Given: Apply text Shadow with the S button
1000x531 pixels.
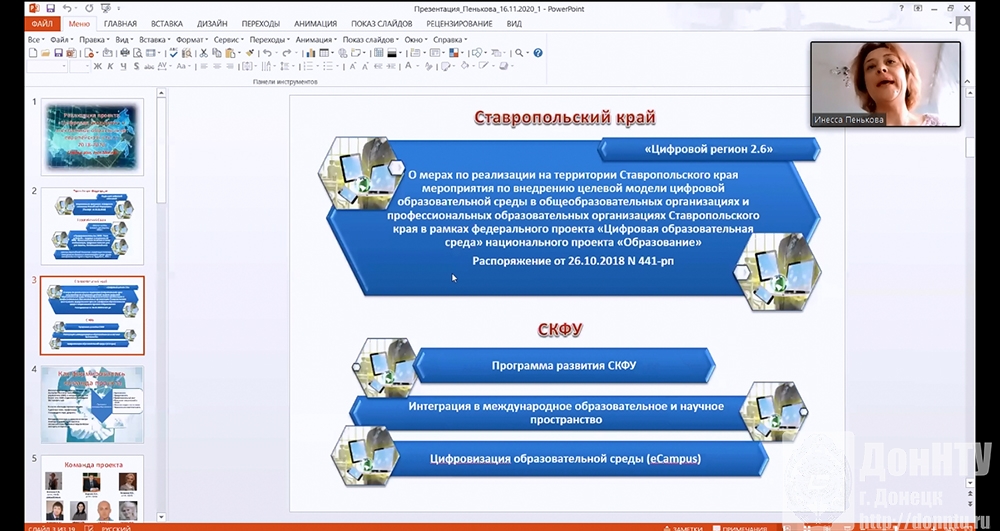Looking at the screenshot, I should tap(136, 66).
